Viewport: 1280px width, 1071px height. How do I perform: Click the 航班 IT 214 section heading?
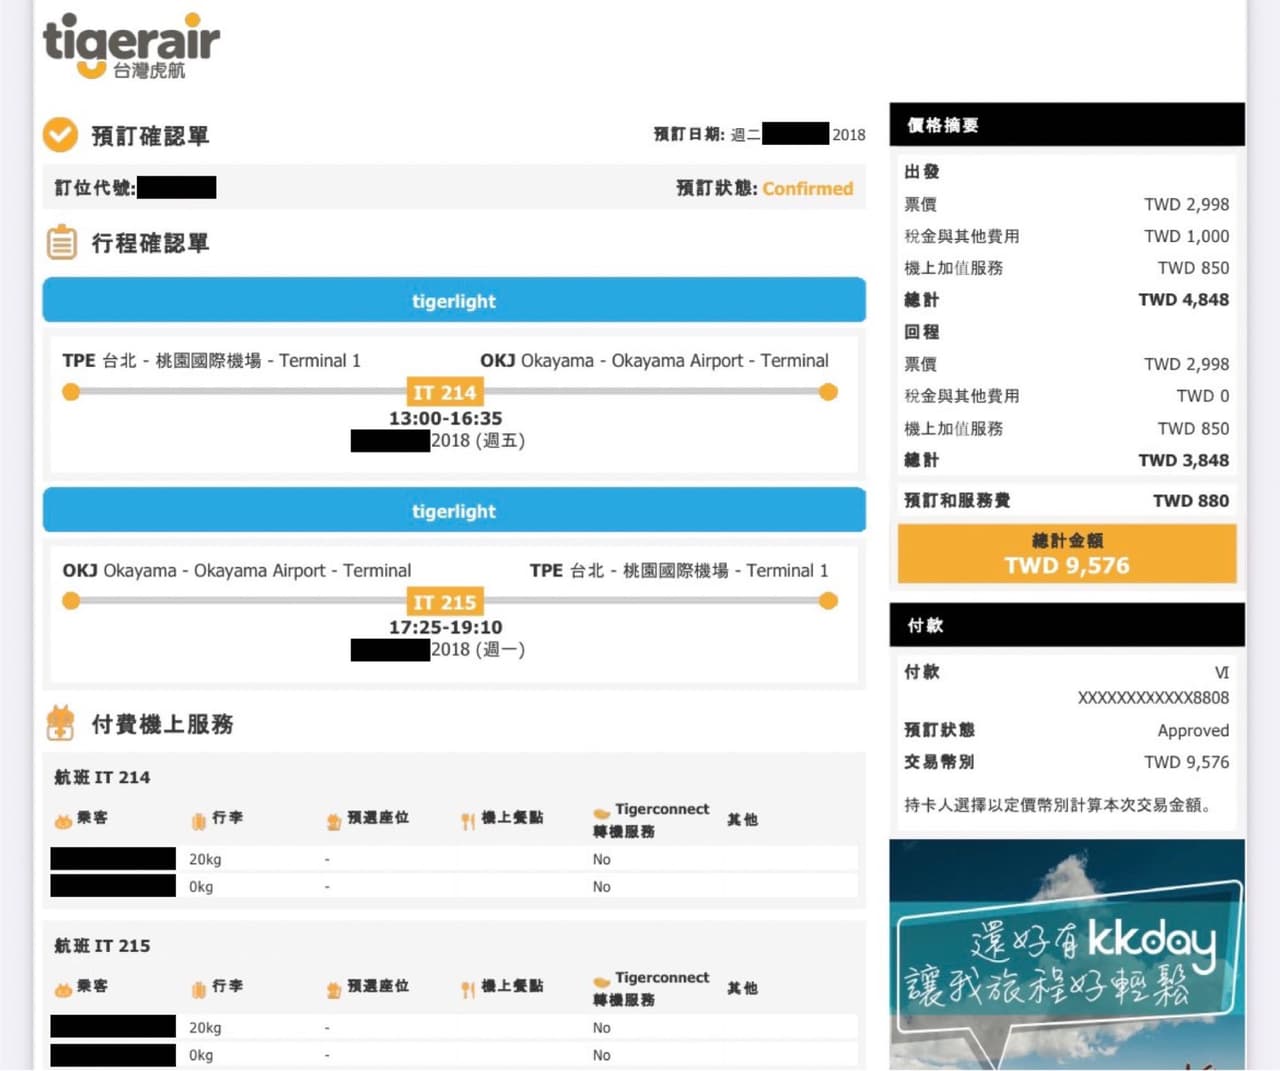pyautogui.click(x=102, y=777)
